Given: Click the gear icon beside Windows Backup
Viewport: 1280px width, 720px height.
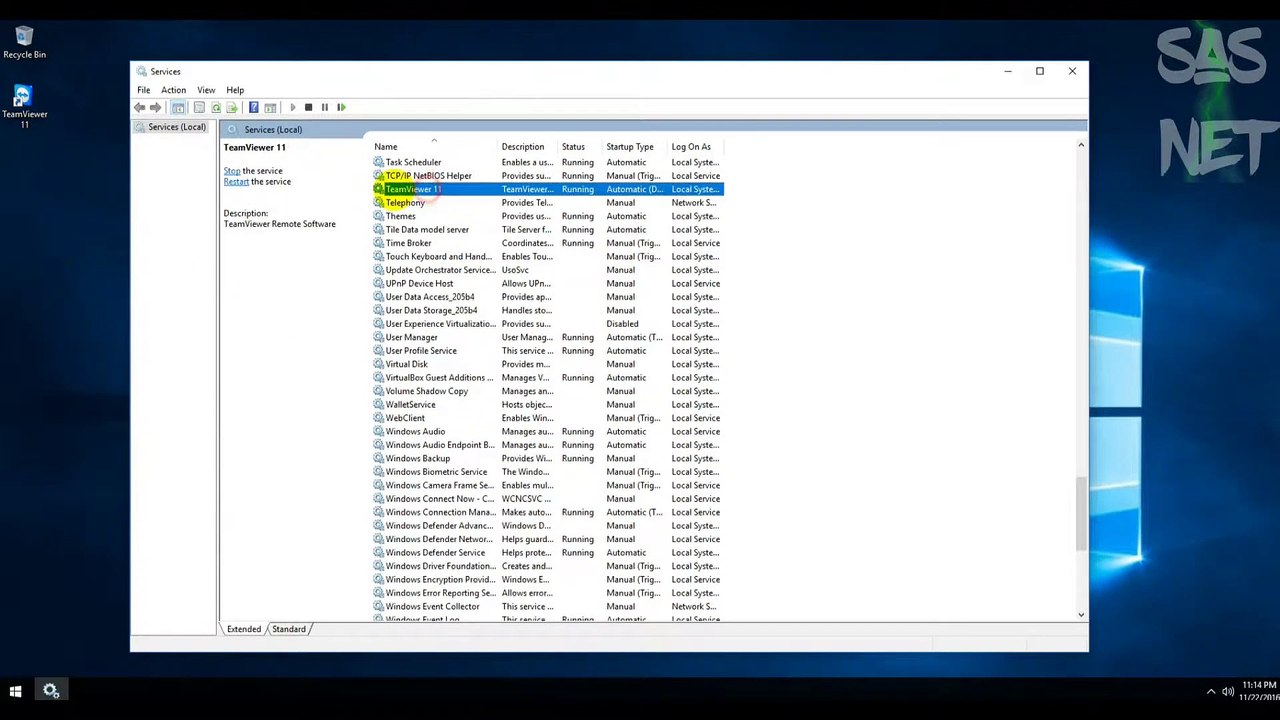Looking at the screenshot, I should tap(379, 458).
